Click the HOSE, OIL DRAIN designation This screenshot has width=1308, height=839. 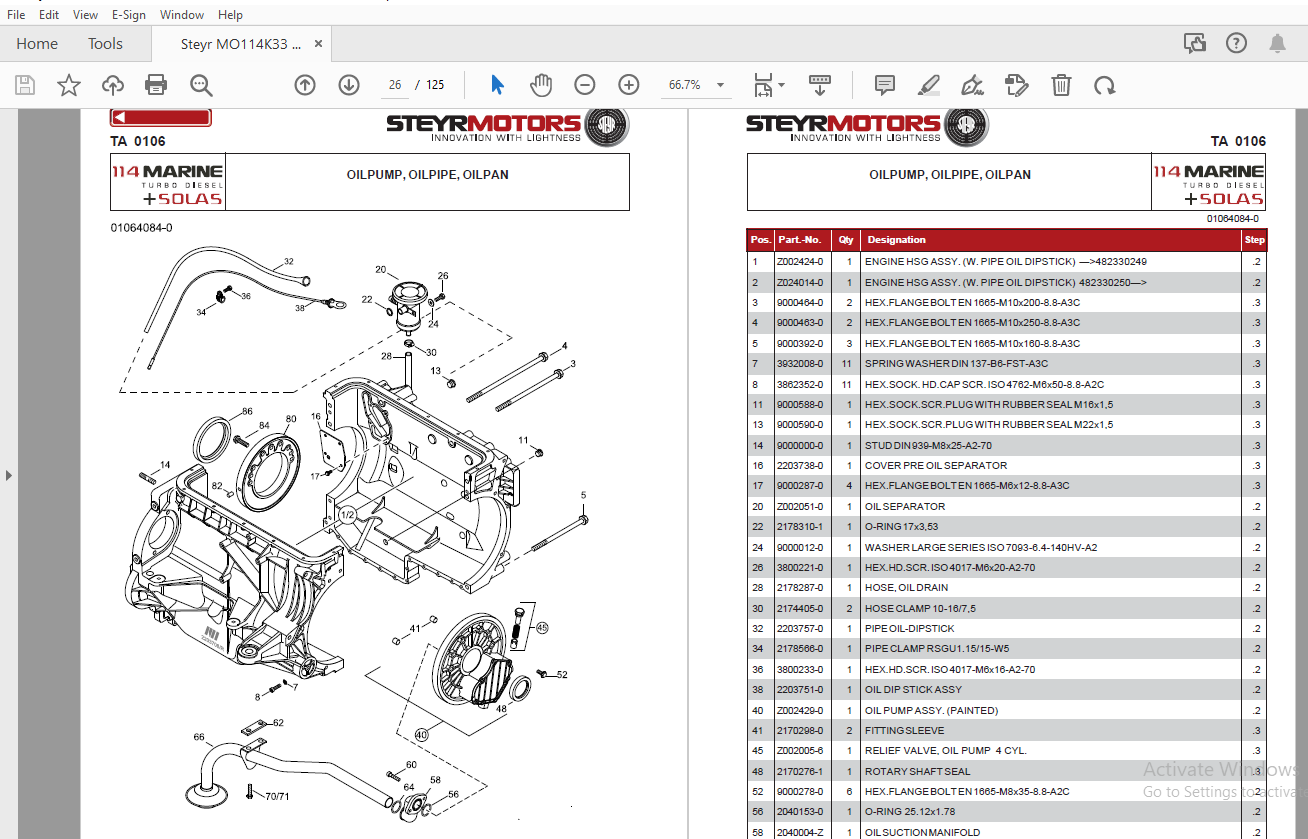pyautogui.click(x=907, y=588)
